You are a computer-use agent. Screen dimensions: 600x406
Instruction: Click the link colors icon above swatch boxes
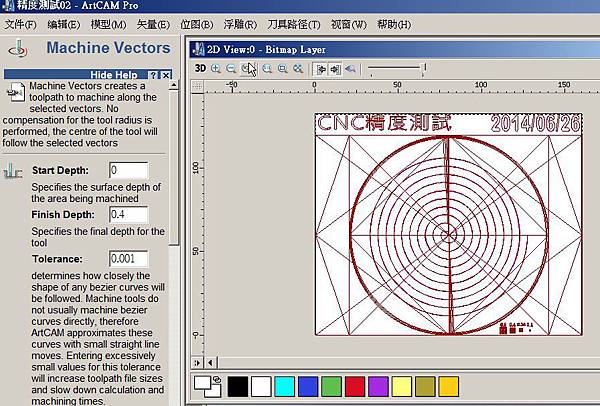[x=217, y=379]
